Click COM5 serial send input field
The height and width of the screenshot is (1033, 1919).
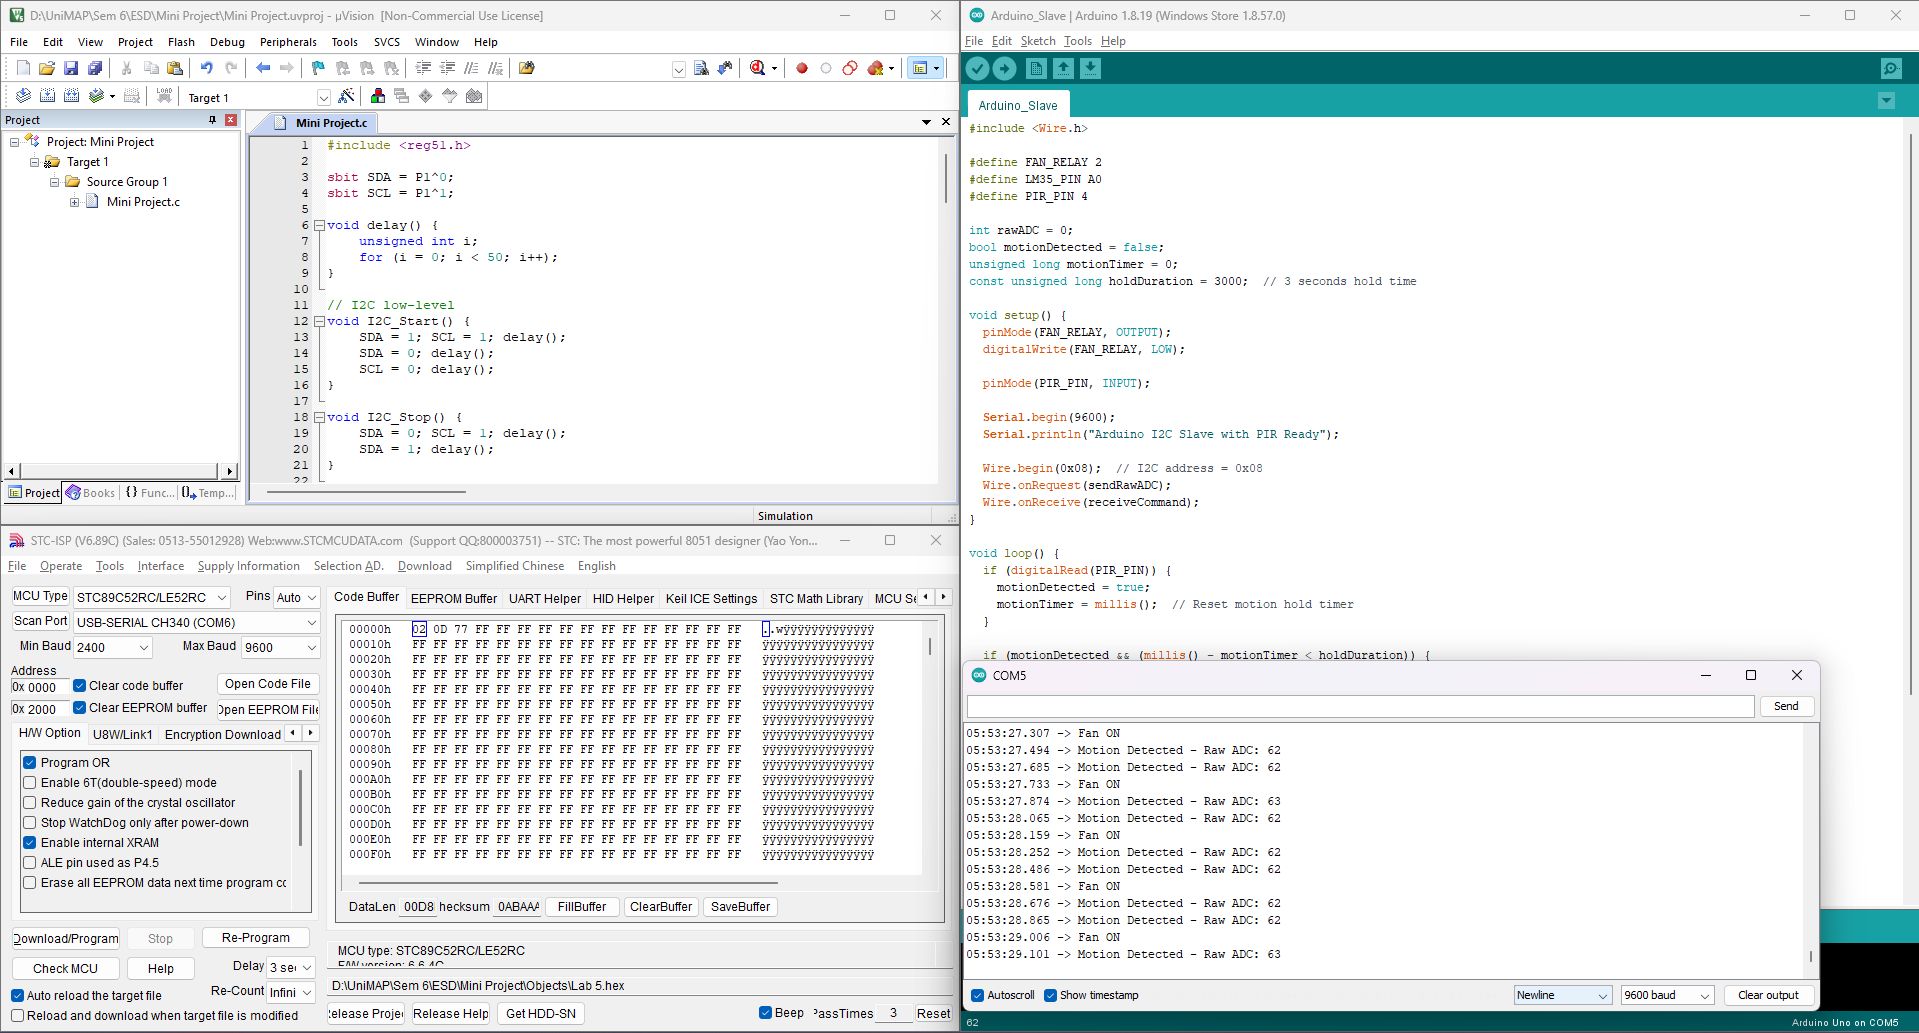(1360, 706)
